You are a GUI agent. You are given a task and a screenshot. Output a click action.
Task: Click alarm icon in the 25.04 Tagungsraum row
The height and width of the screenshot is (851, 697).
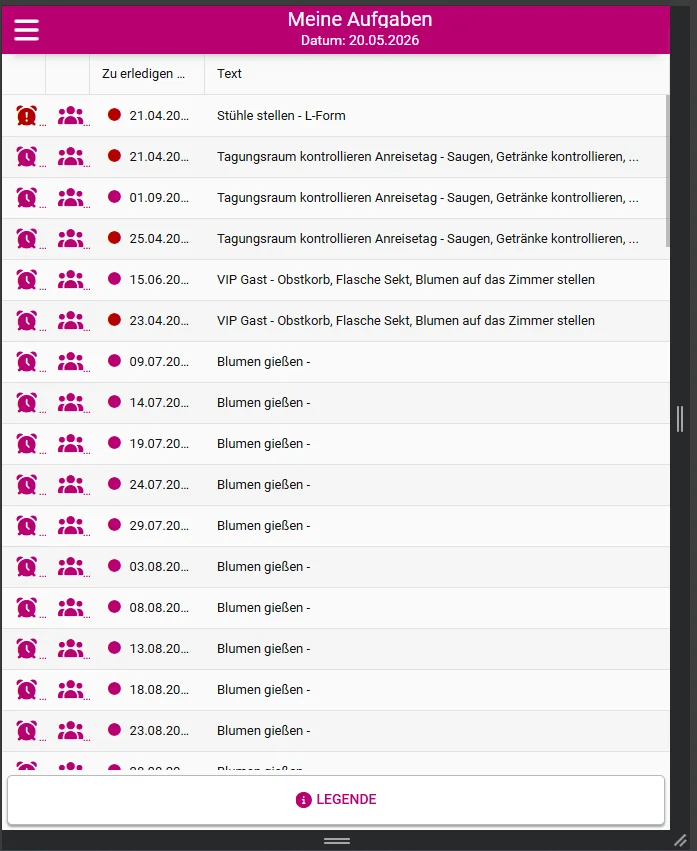point(27,239)
